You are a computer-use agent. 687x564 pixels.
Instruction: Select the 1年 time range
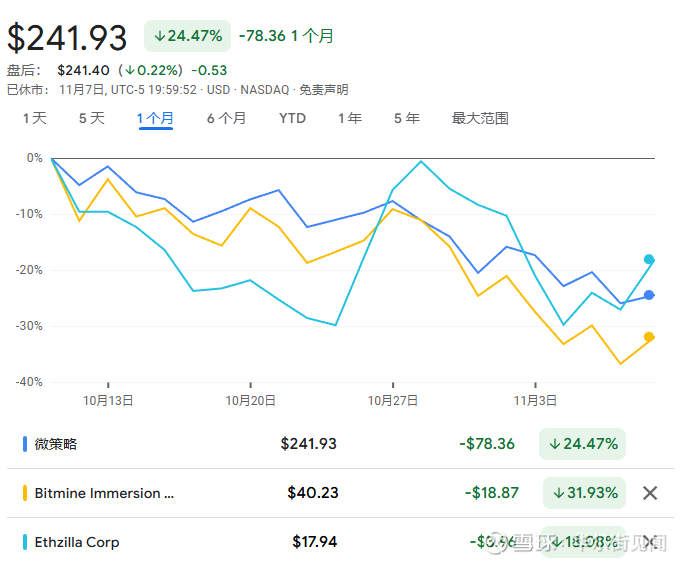[350, 118]
